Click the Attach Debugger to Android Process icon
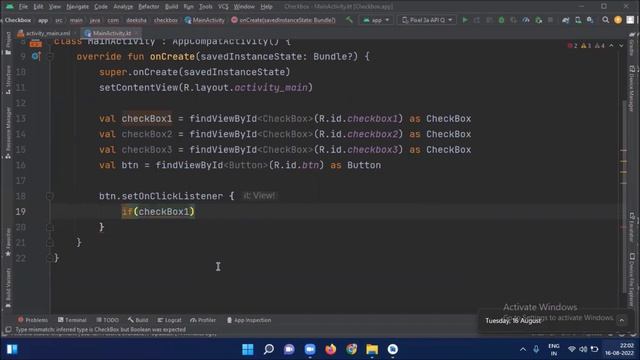The height and width of the screenshot is (360, 640). pyautogui.click(x=538, y=20)
